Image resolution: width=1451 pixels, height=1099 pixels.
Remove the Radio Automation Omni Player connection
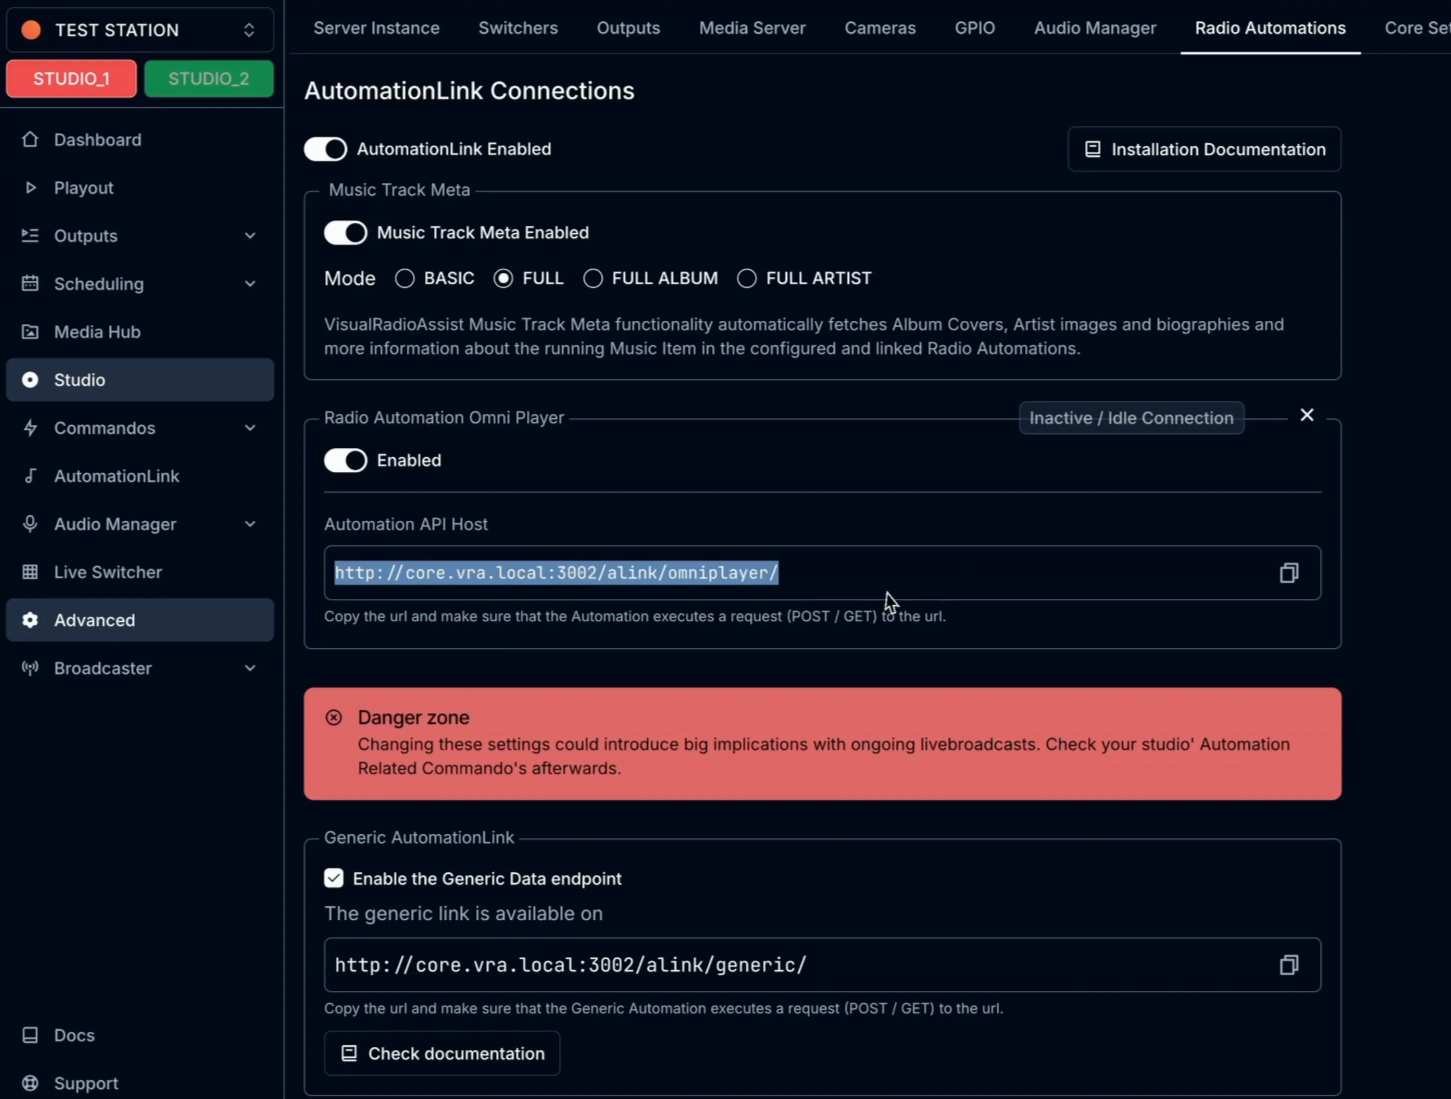point(1306,415)
